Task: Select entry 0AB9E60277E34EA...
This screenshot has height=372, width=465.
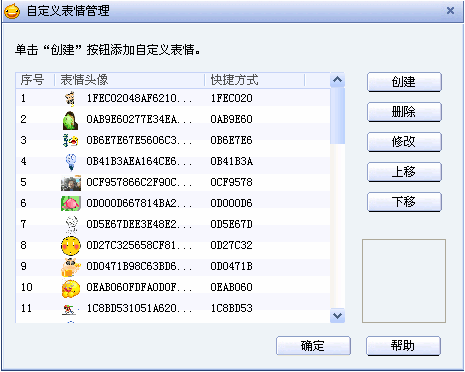Action: click(139, 119)
